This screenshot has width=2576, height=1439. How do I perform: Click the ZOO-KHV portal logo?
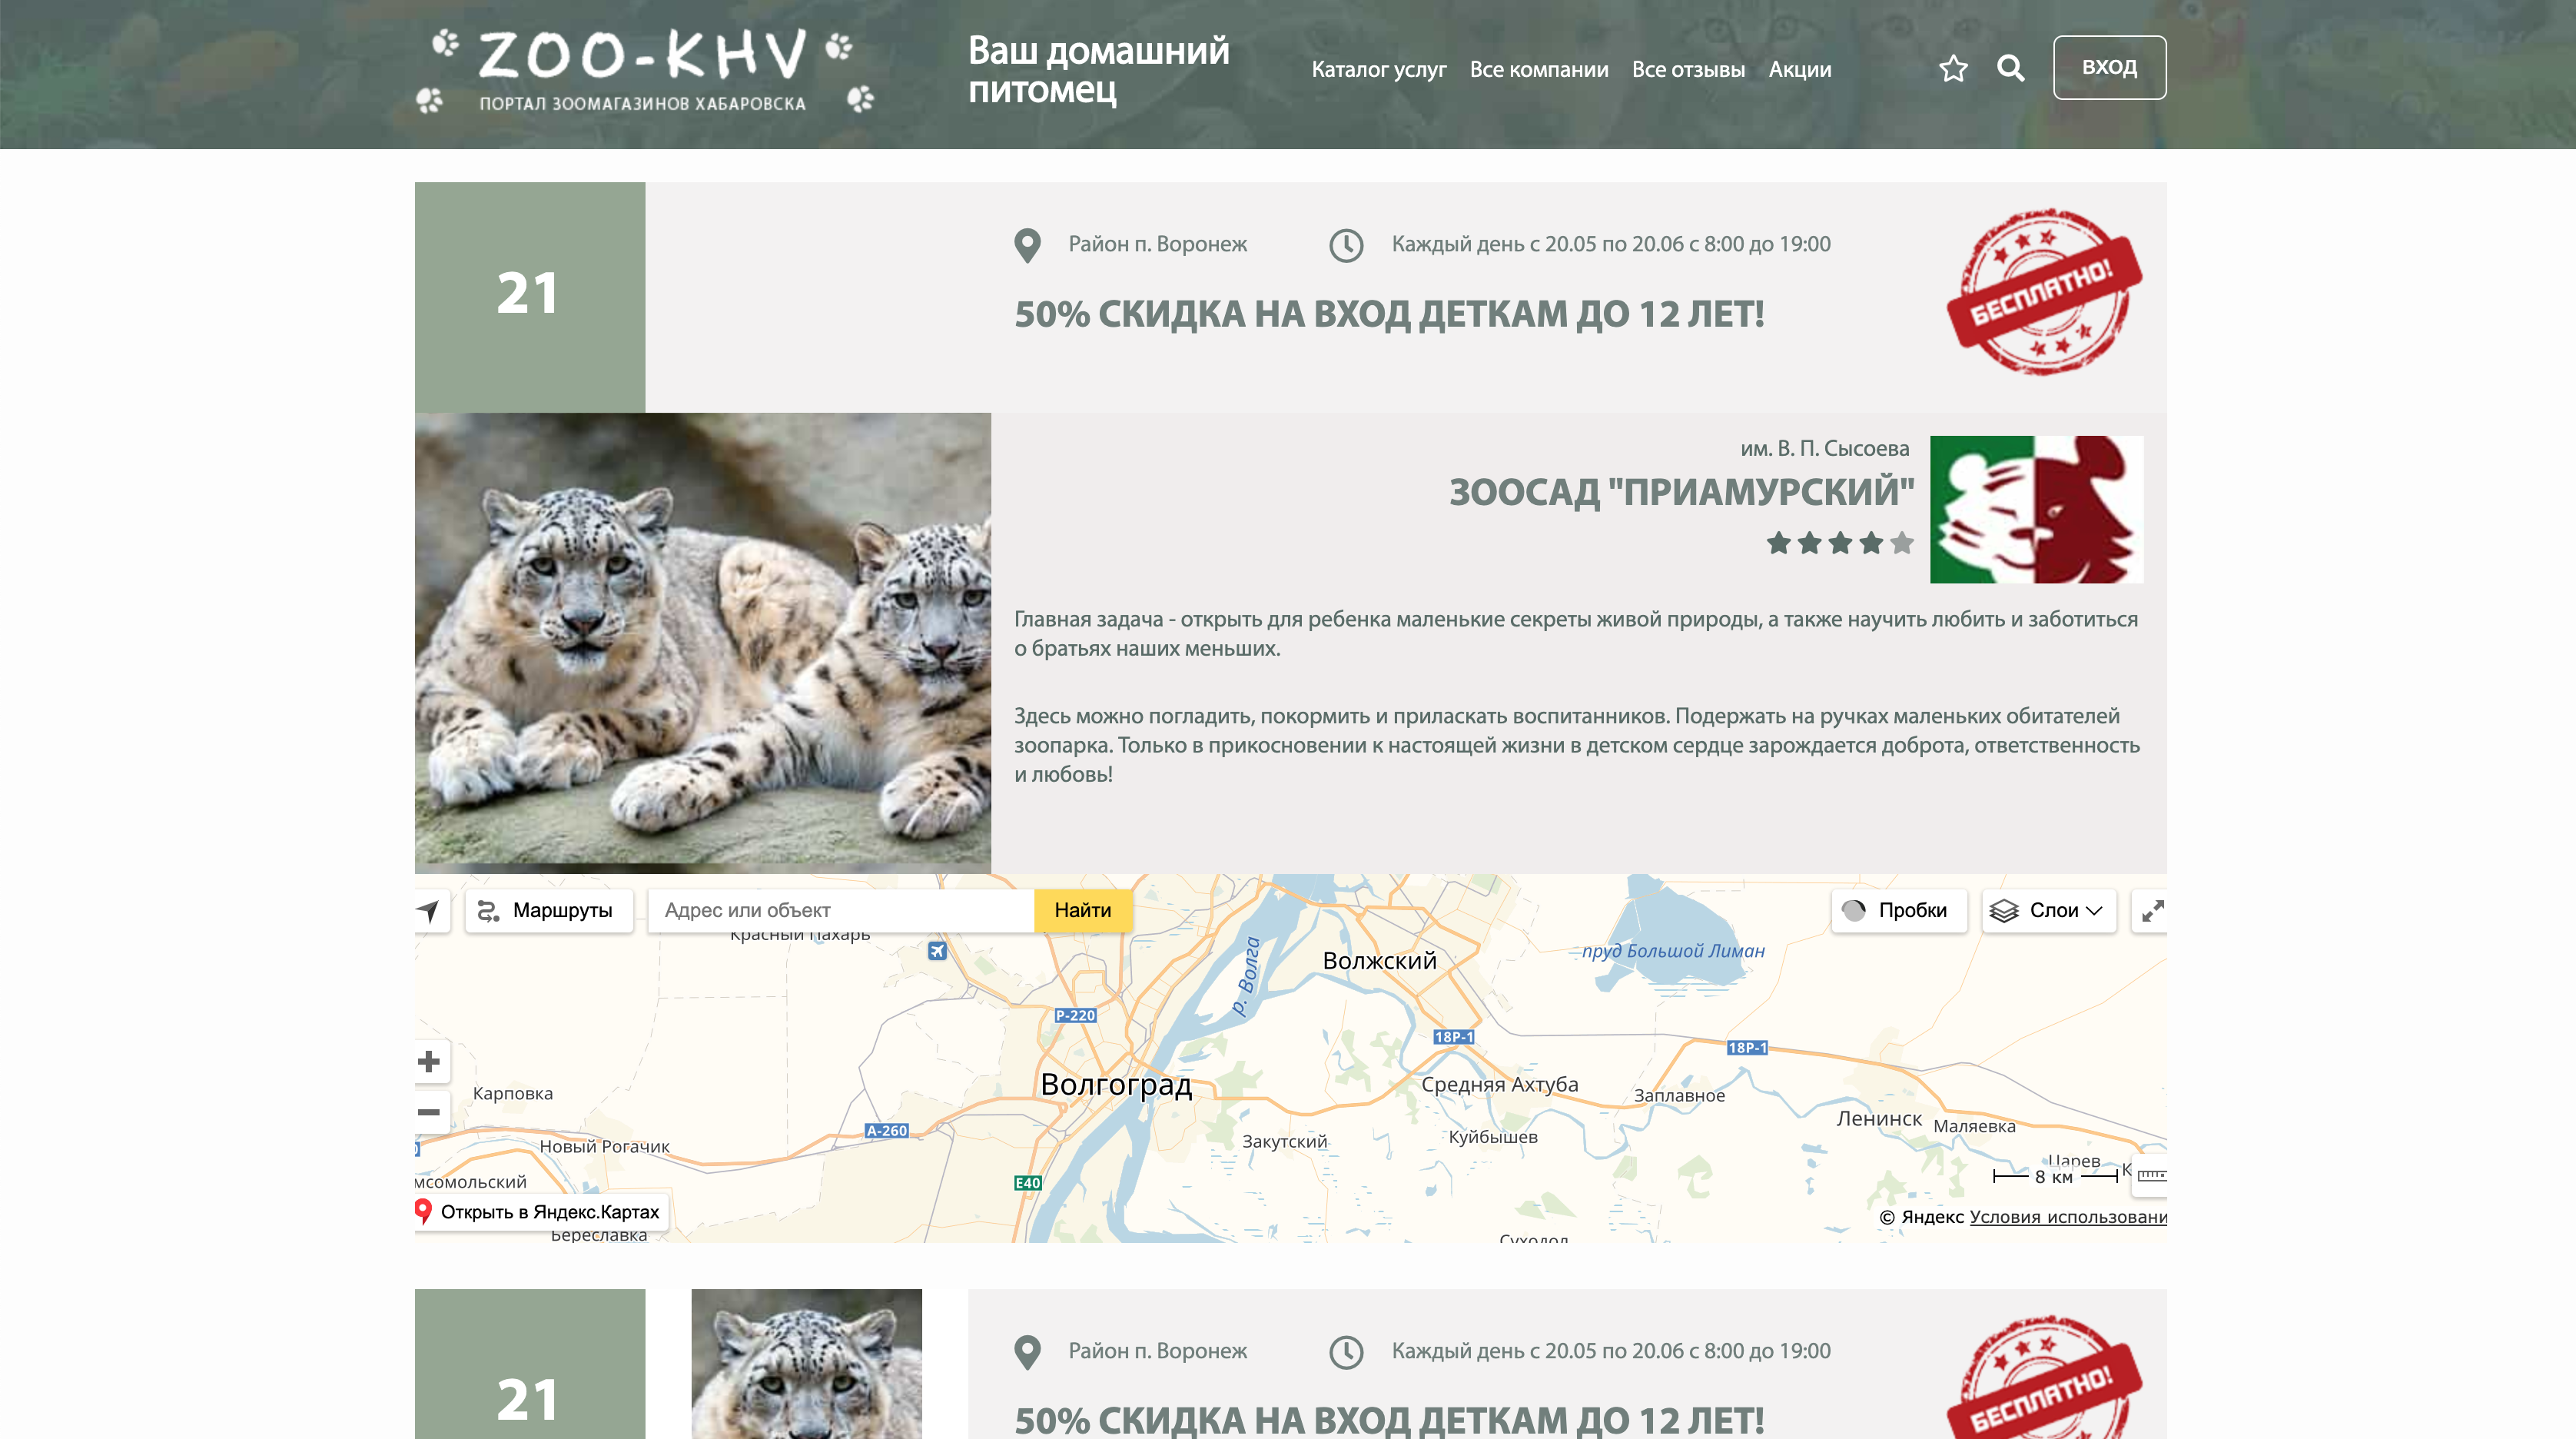click(645, 69)
